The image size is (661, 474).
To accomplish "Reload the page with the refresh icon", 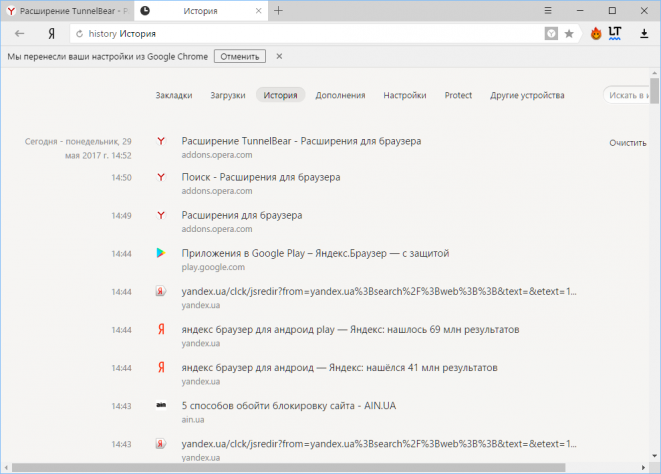I will [x=79, y=34].
